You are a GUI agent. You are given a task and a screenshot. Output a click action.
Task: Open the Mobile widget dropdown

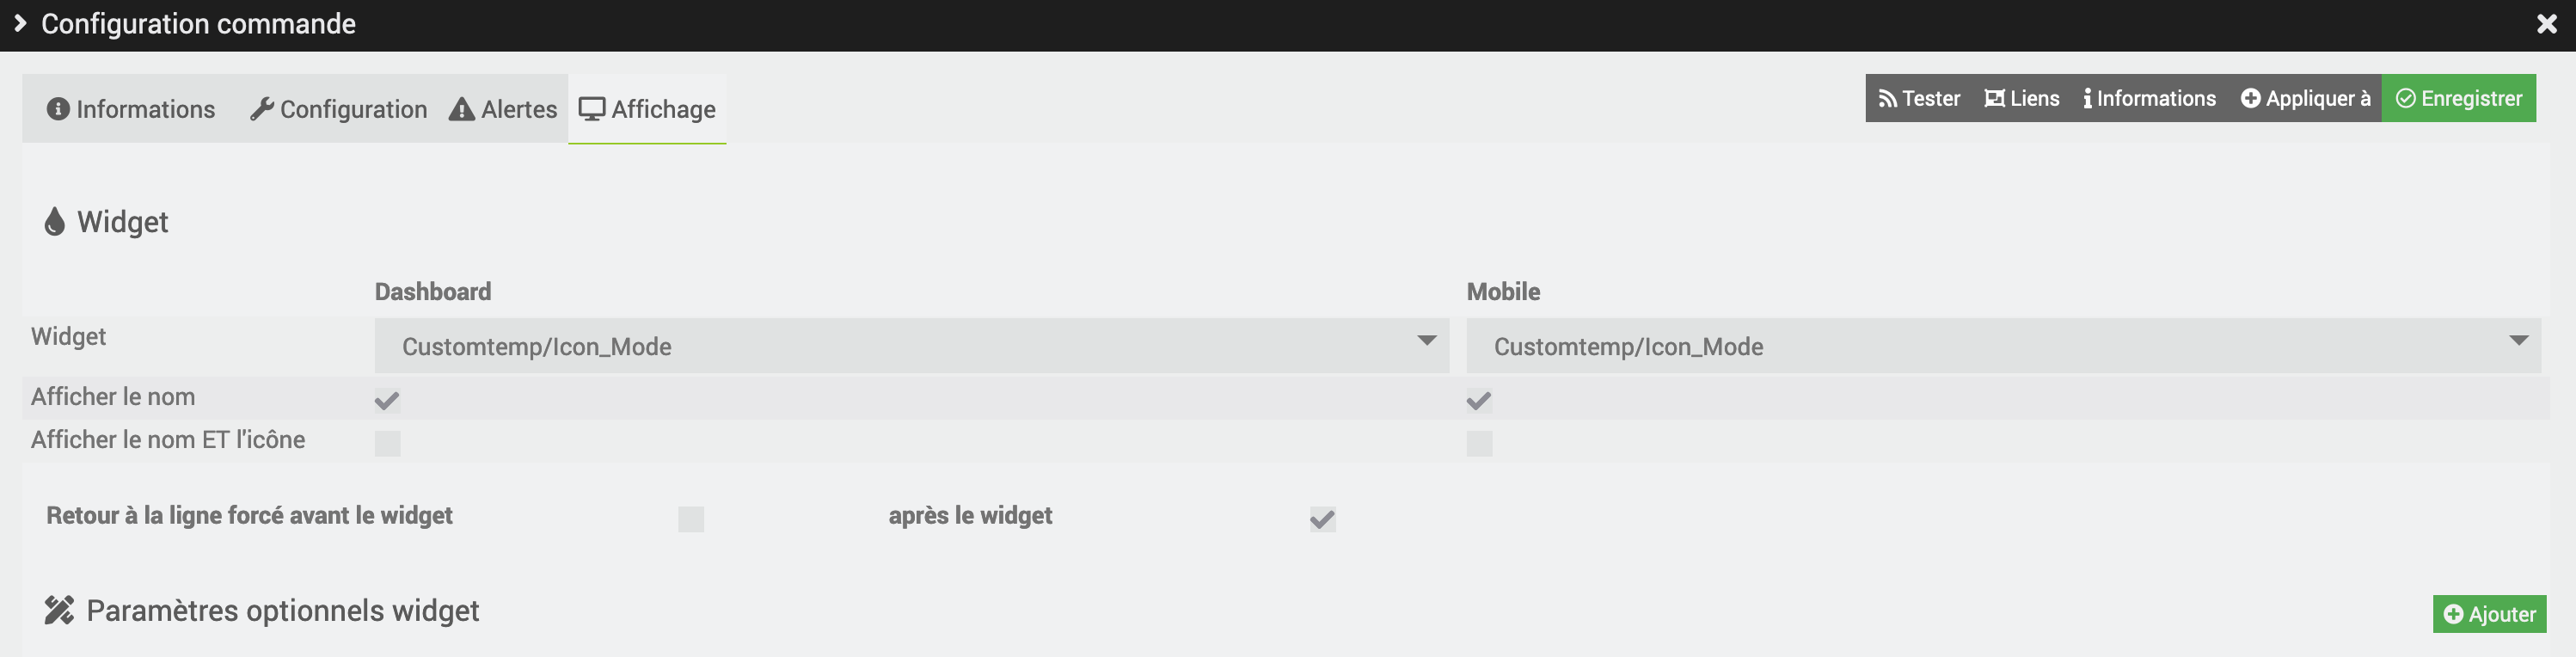click(x=2003, y=346)
